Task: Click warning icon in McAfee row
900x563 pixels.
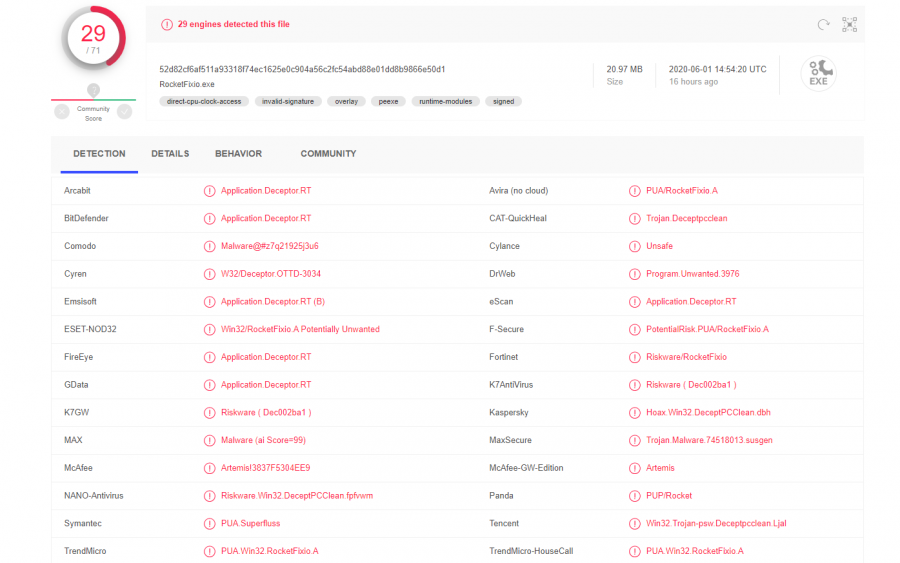Action: tap(210, 468)
